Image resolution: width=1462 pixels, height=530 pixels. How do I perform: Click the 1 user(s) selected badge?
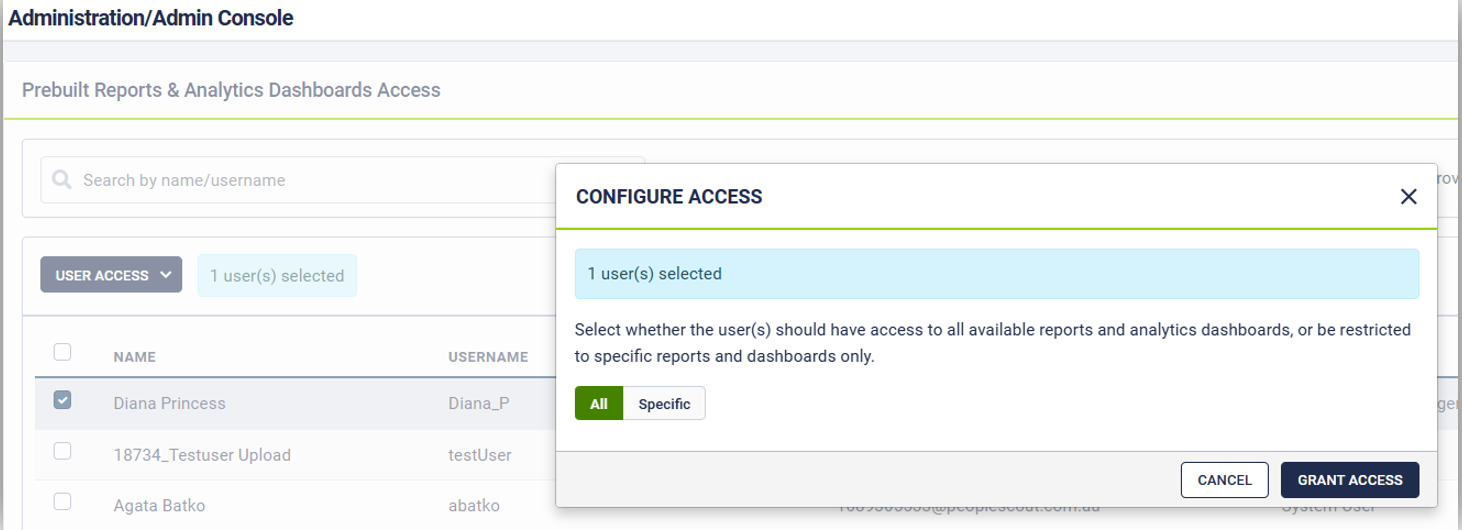pyautogui.click(x=277, y=276)
